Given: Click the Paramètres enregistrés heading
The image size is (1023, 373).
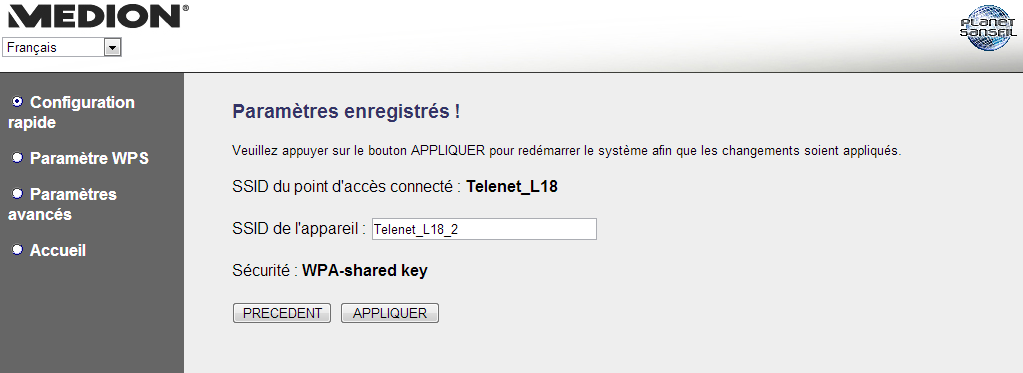Looking at the screenshot, I should coord(346,112).
